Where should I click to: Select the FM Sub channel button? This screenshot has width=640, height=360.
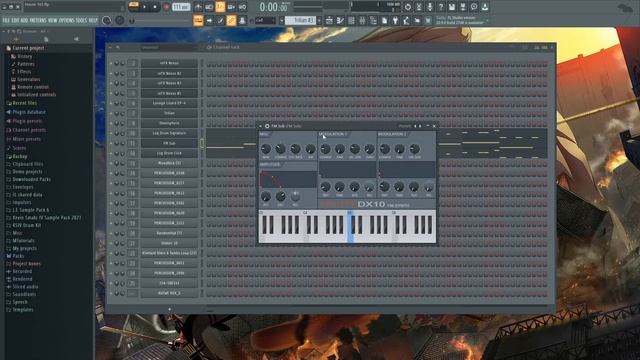coord(169,143)
